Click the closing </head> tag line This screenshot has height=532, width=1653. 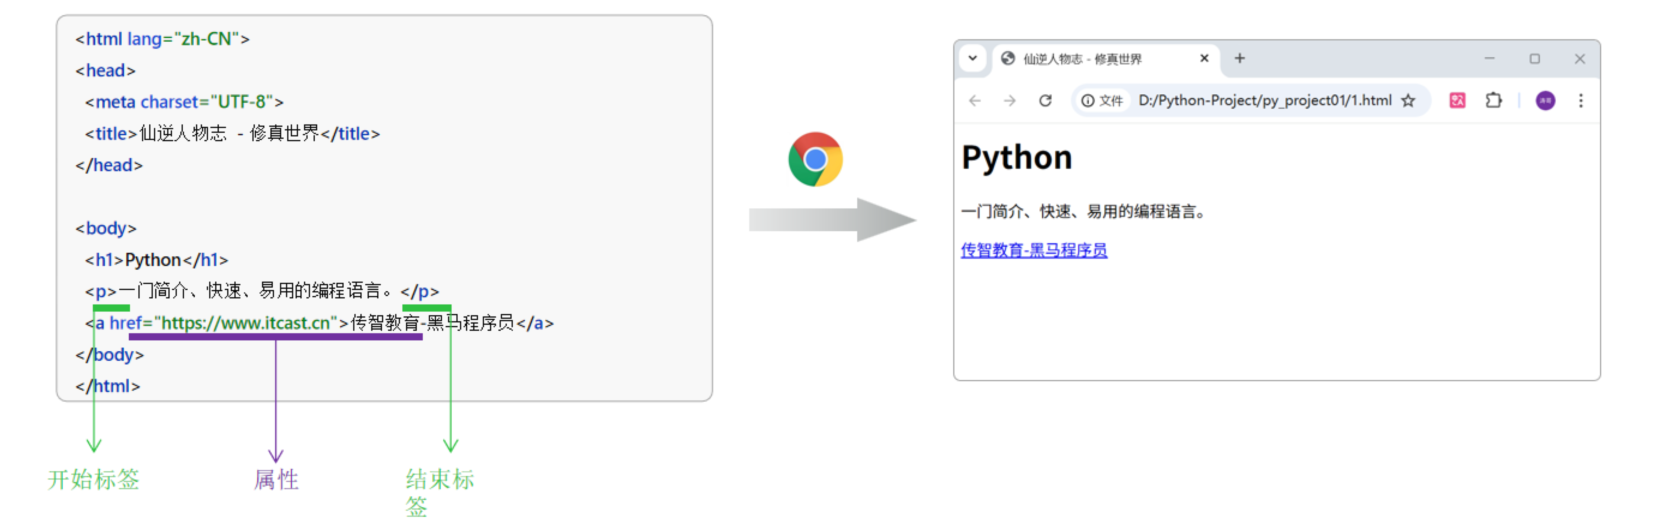point(109,165)
